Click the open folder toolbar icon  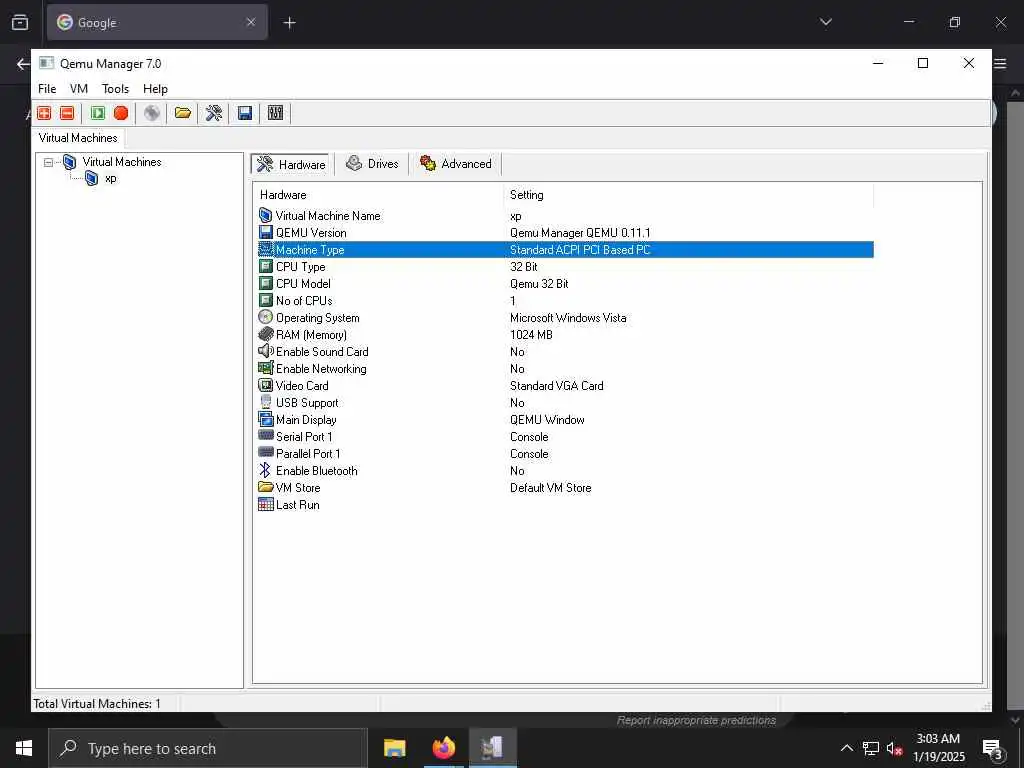coord(183,113)
